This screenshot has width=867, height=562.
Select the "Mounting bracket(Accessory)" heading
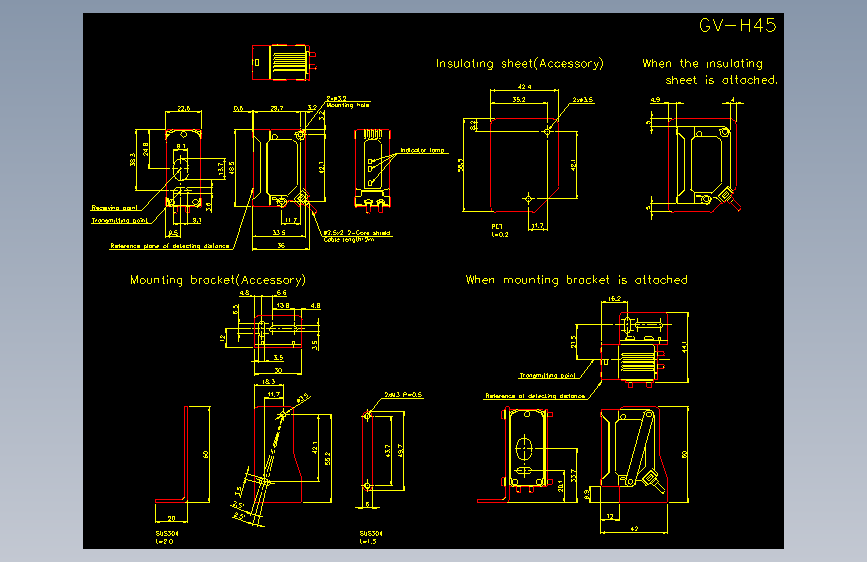click(217, 280)
